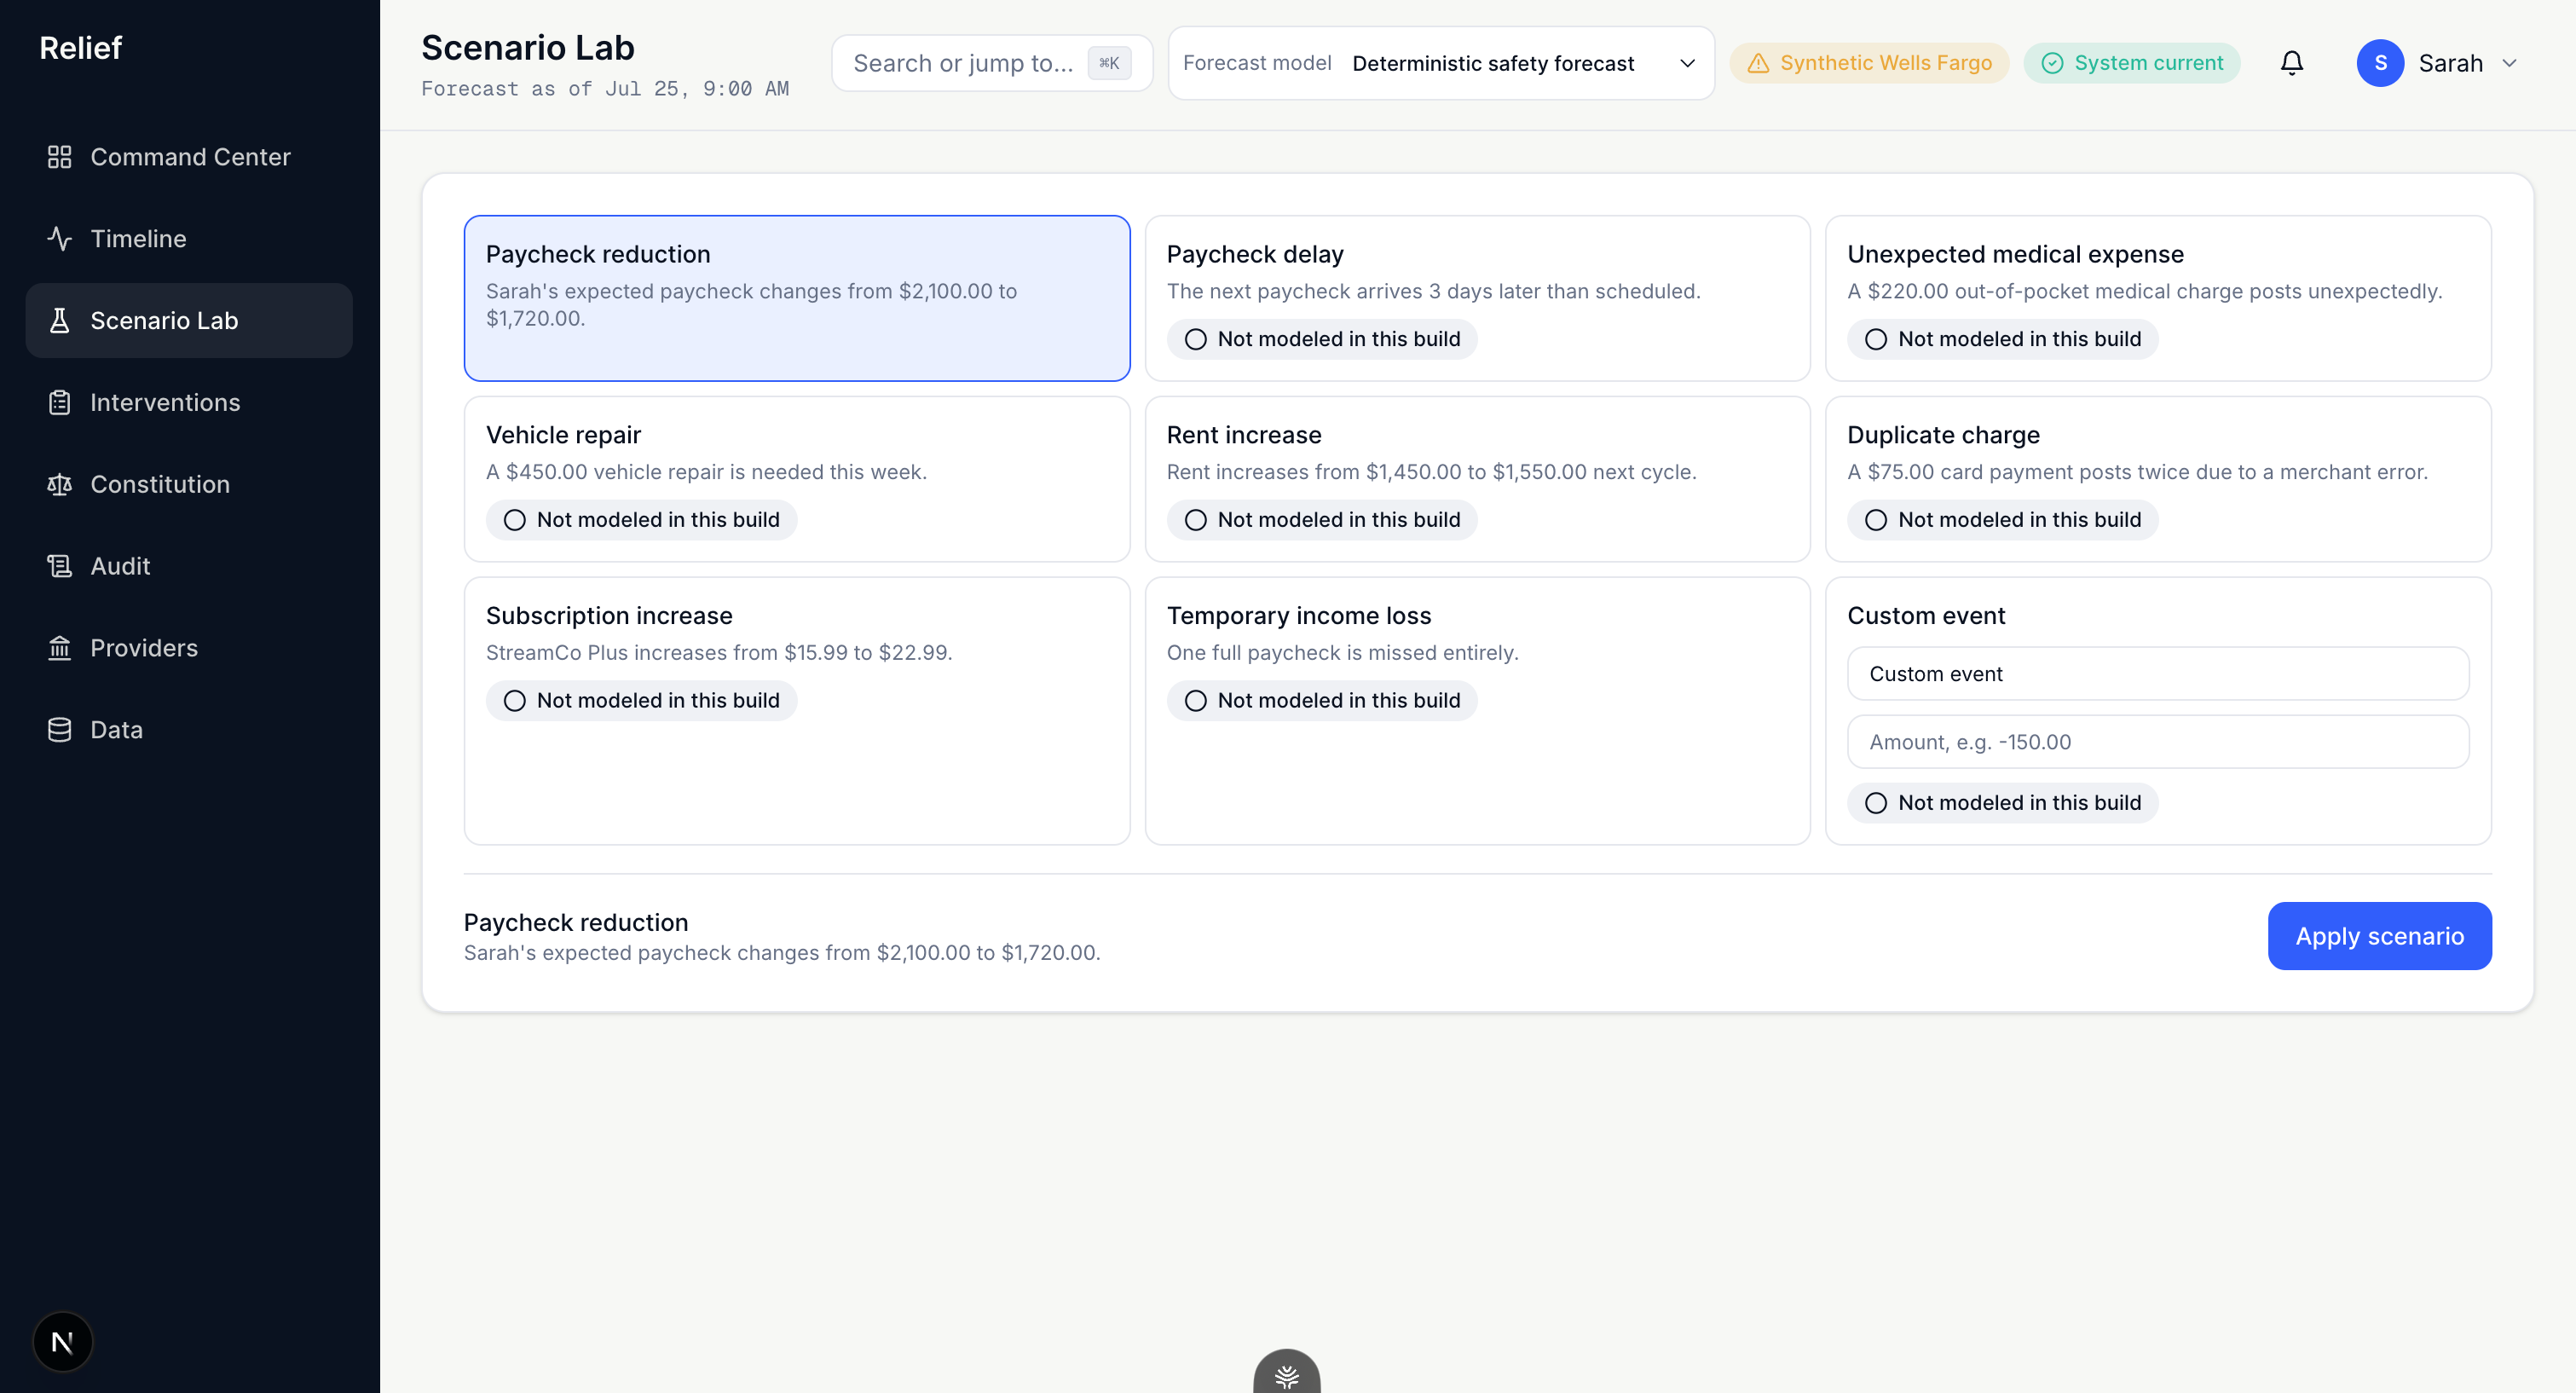Click the ⌘K shortcut badge
The height and width of the screenshot is (1393, 2576).
(1109, 63)
